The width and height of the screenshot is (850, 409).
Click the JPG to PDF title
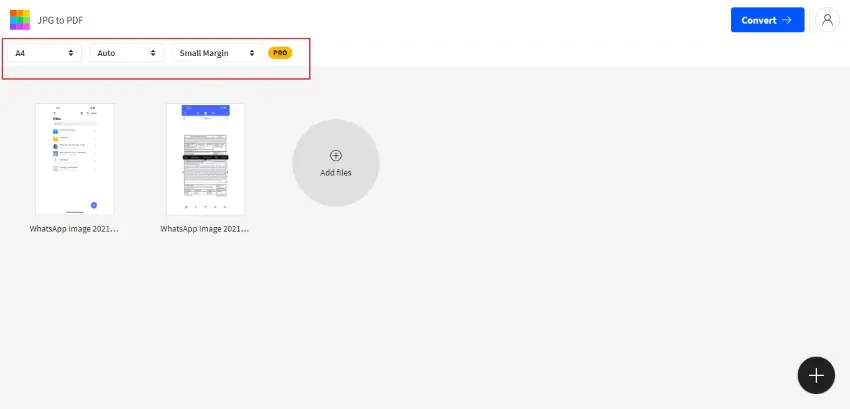[60, 21]
